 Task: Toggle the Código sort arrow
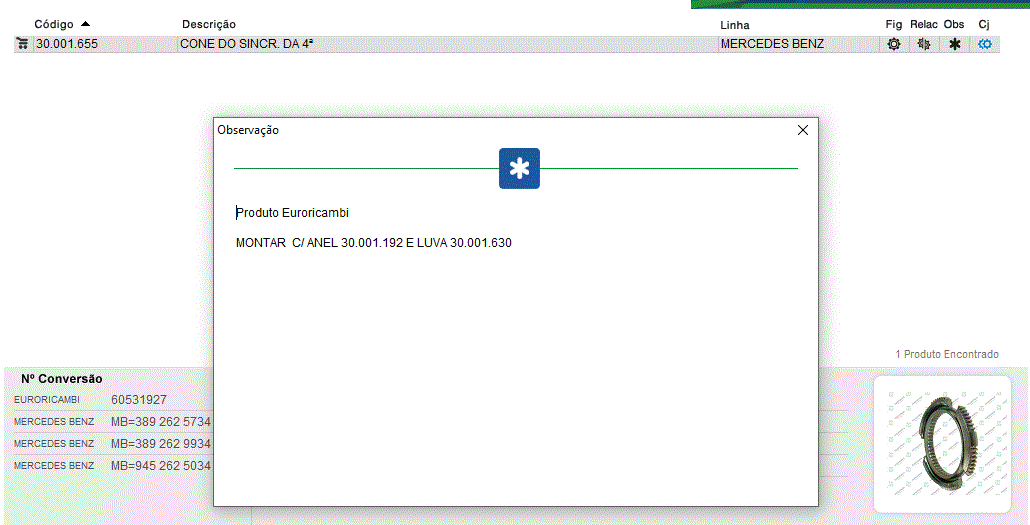(x=85, y=24)
